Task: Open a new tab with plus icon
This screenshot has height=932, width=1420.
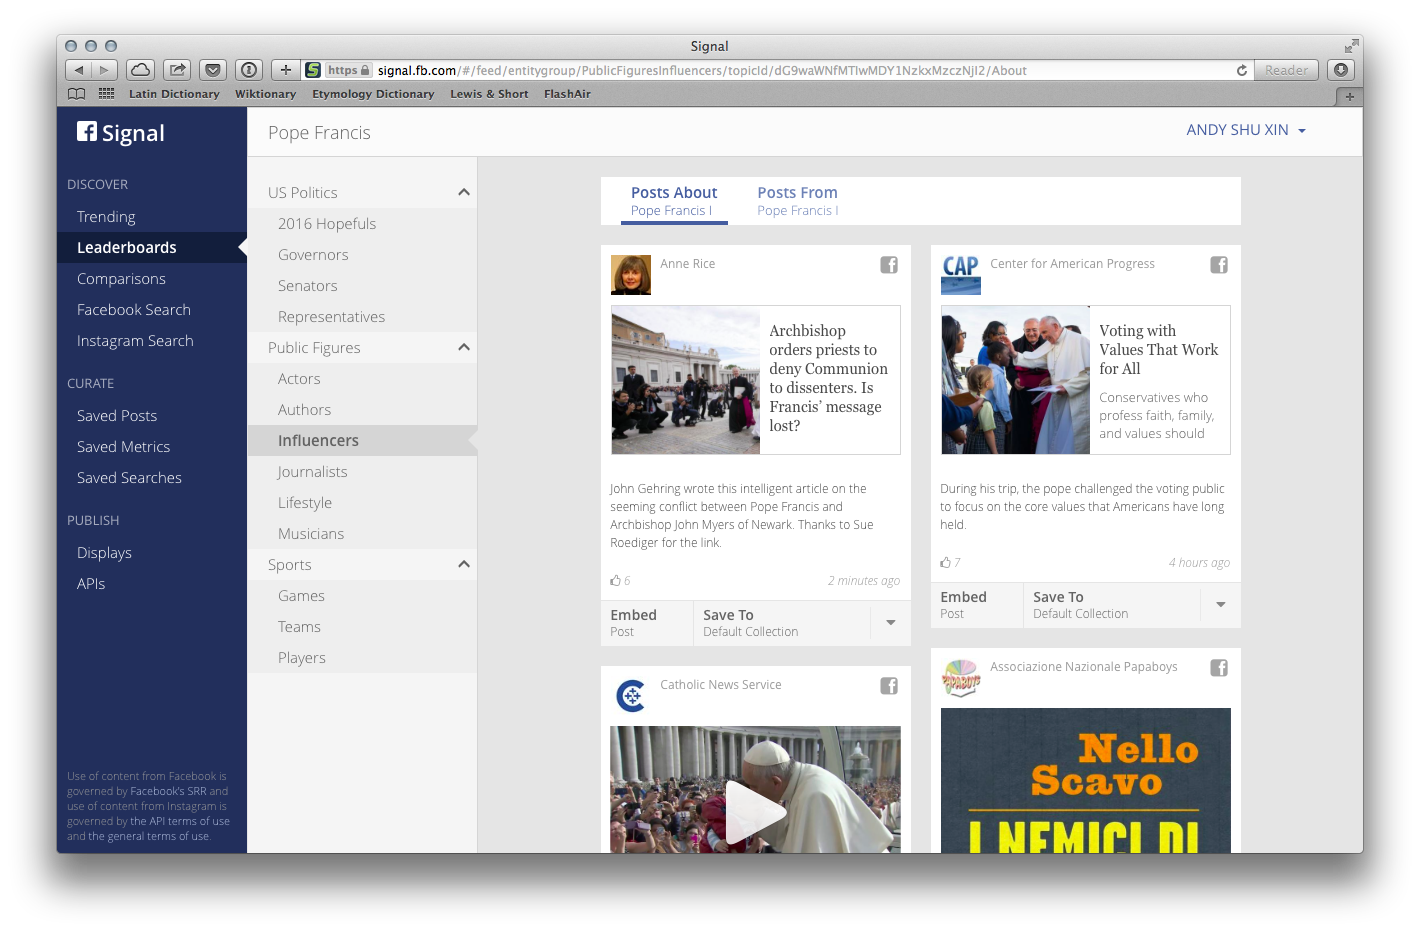Action: click(x=1349, y=96)
